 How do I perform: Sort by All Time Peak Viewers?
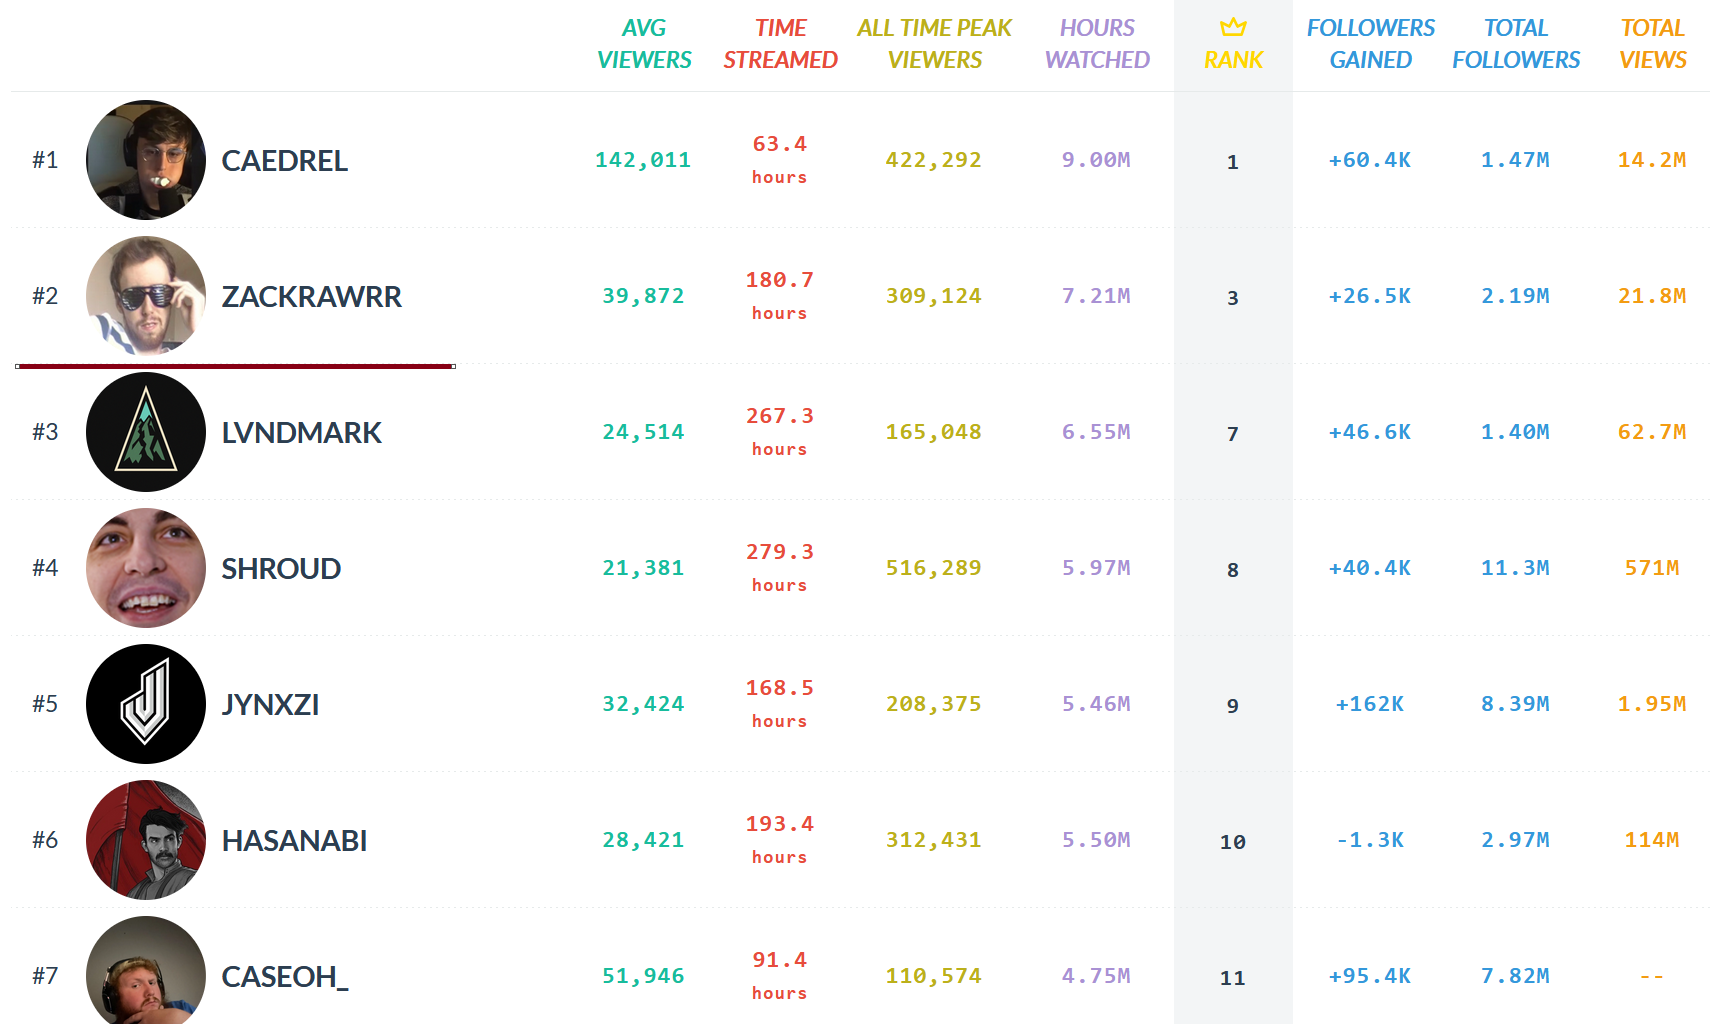[x=934, y=44]
